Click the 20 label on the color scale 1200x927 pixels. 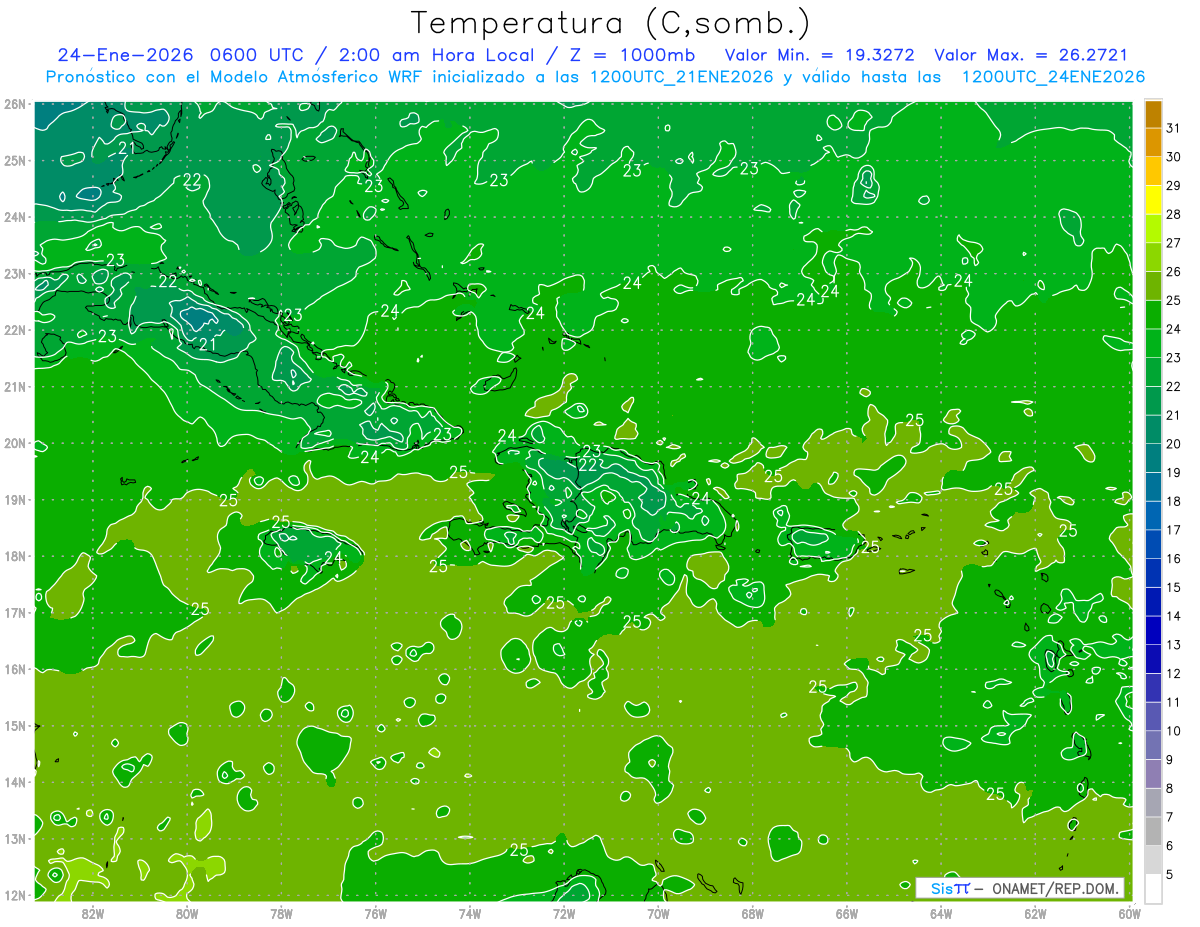[1173, 444]
